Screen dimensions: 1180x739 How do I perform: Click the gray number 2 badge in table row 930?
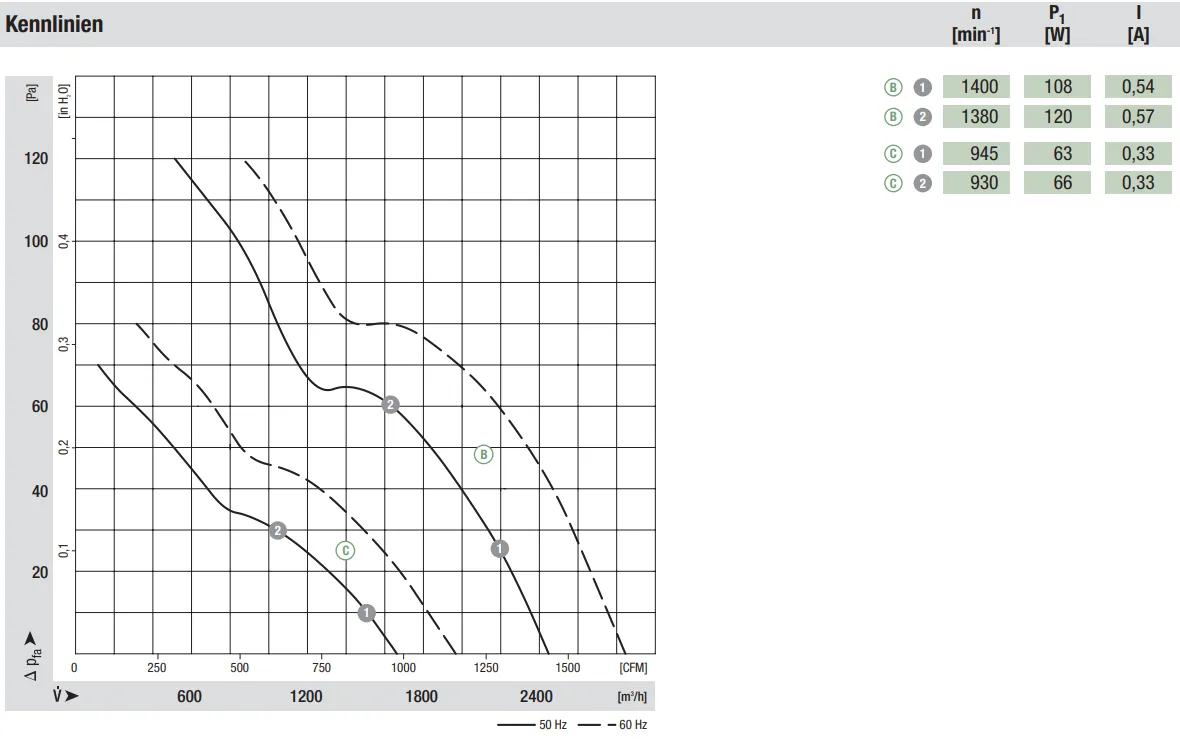click(x=923, y=183)
